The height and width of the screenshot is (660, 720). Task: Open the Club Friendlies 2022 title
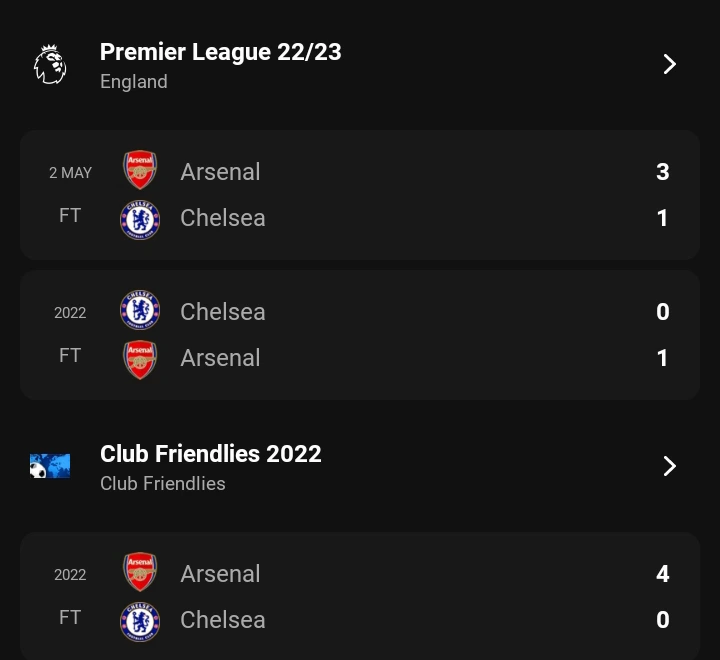coord(211,454)
